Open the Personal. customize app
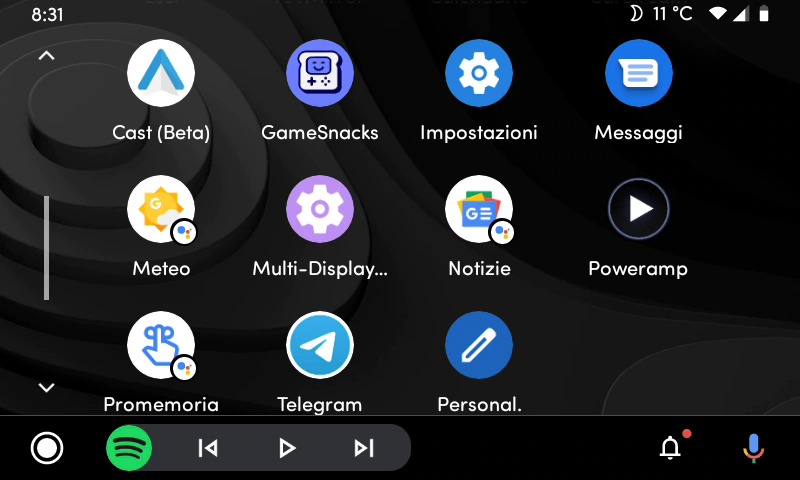 (x=479, y=346)
